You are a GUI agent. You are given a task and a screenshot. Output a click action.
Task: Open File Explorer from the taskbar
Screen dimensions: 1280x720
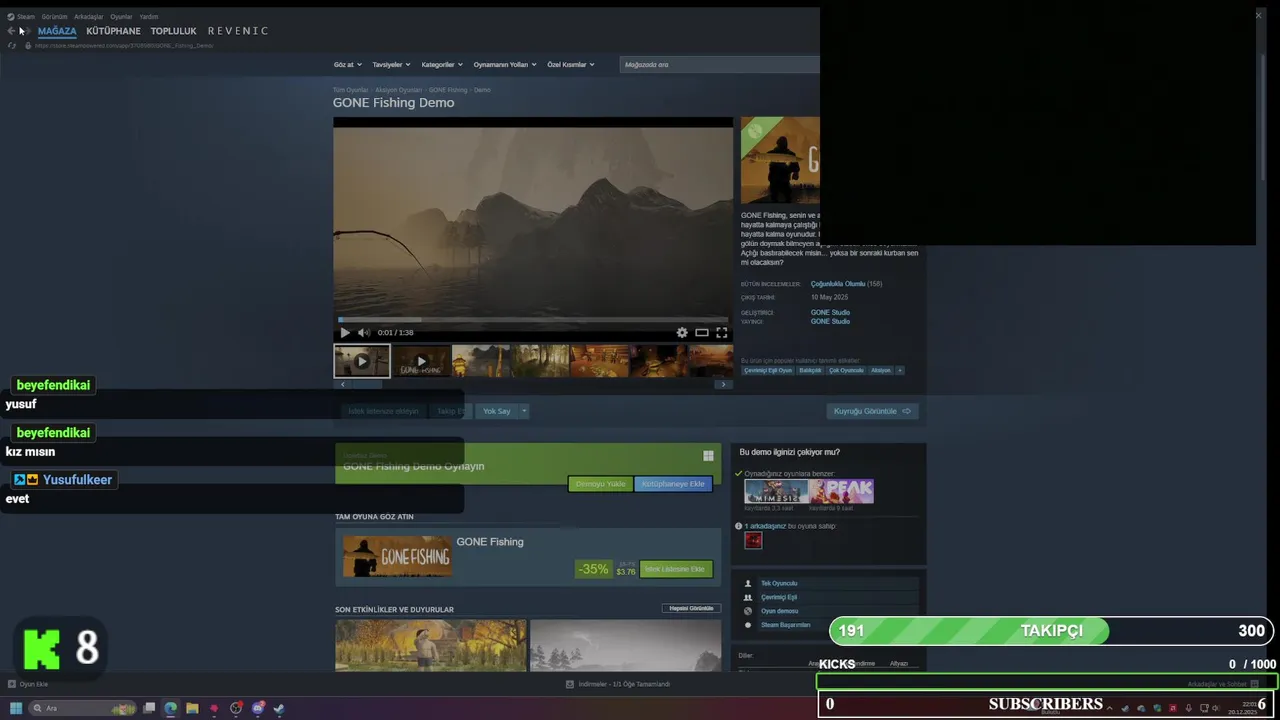pyautogui.click(x=192, y=708)
